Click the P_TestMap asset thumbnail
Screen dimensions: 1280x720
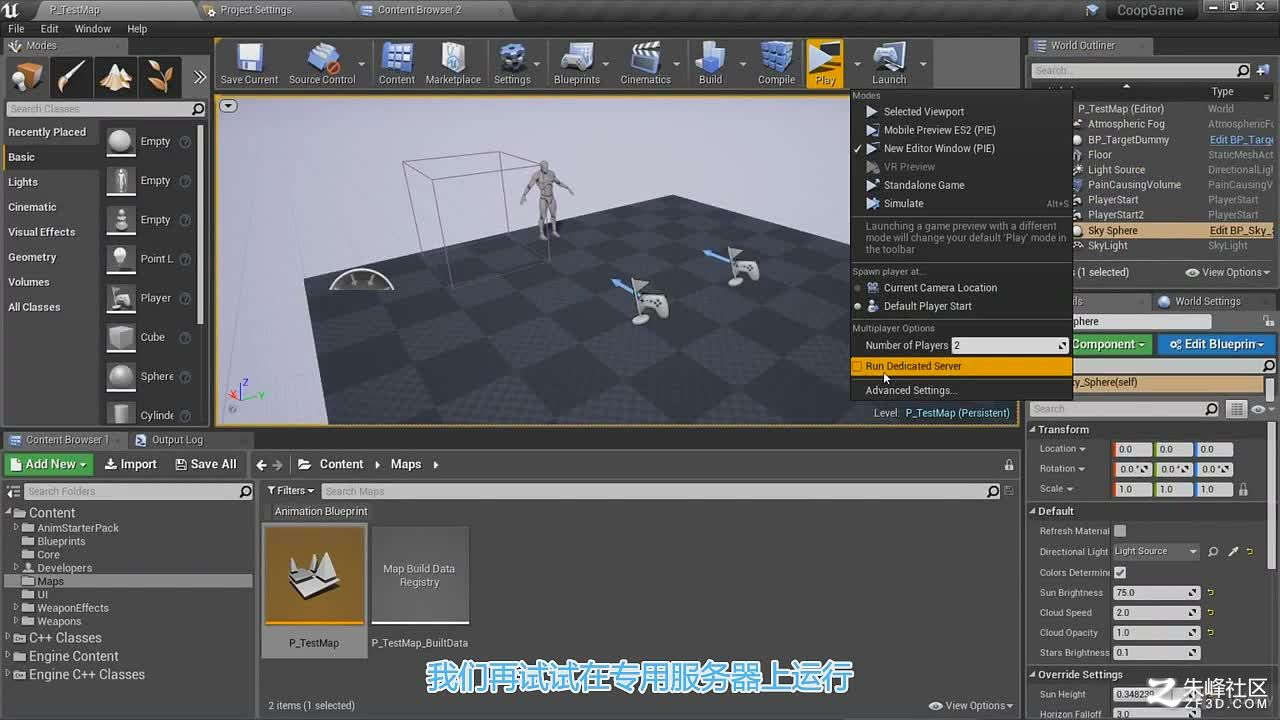314,575
